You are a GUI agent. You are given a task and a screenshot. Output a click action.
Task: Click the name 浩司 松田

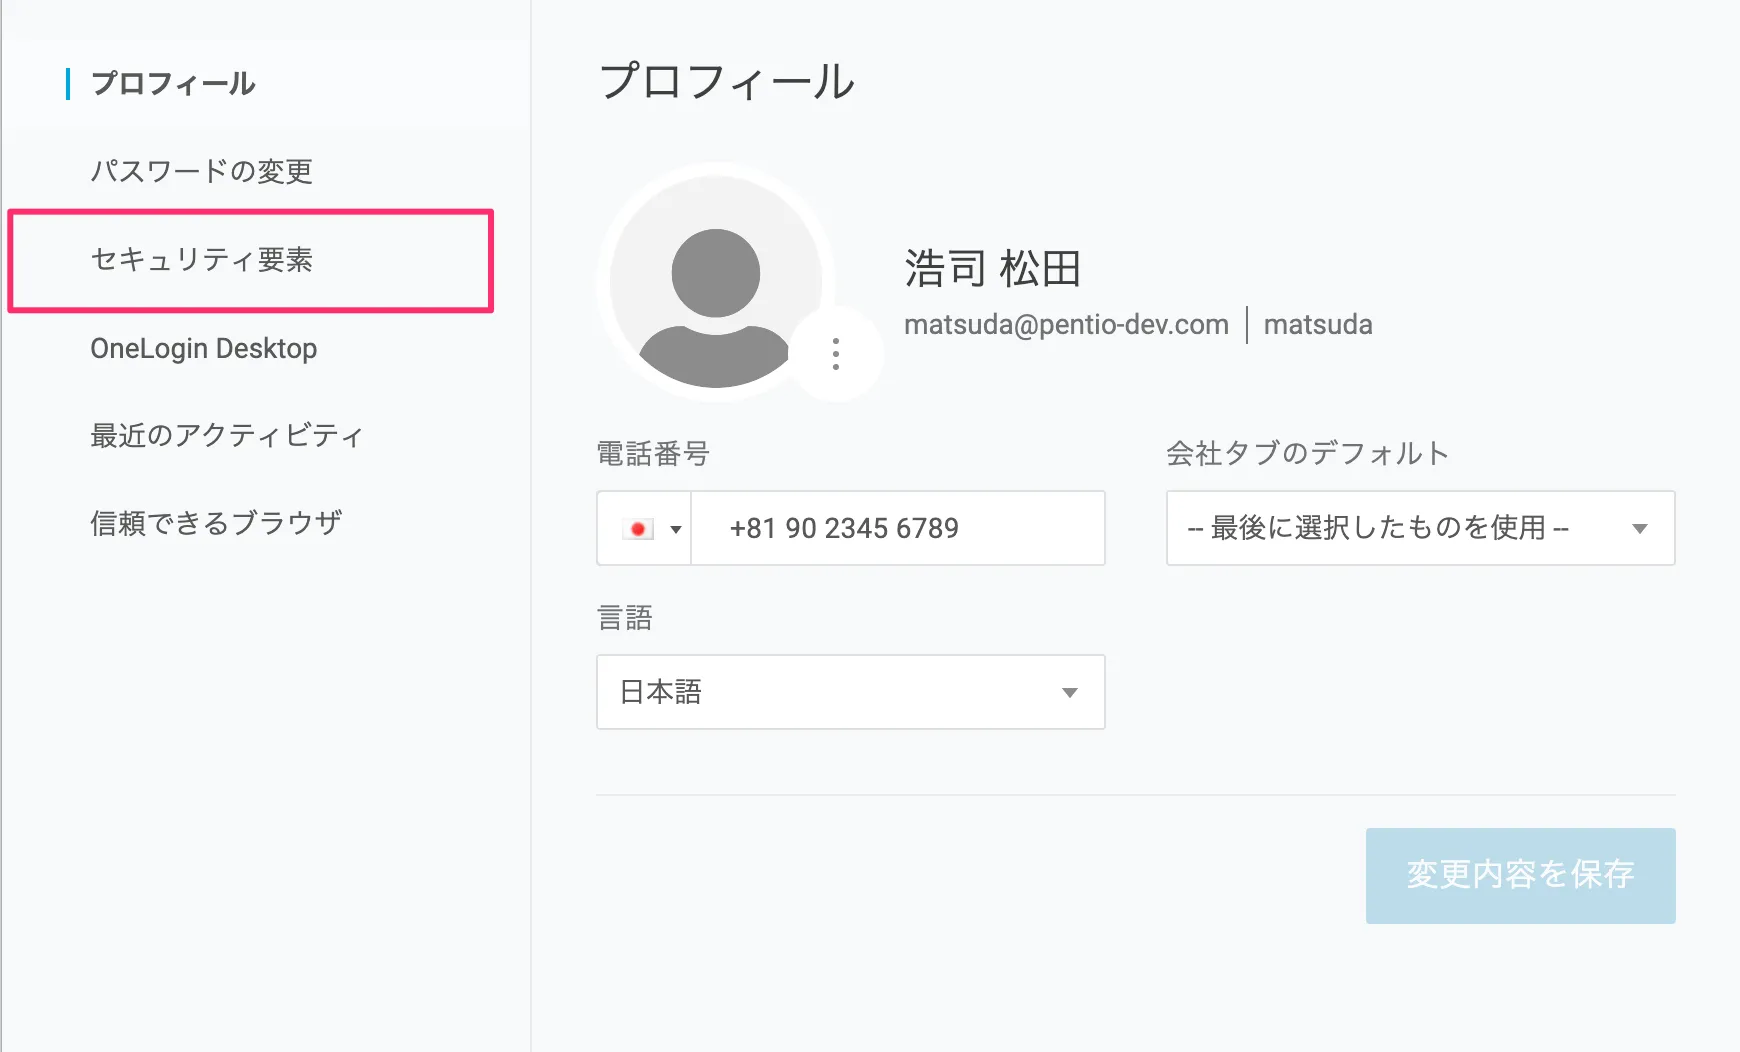pyautogui.click(x=992, y=269)
